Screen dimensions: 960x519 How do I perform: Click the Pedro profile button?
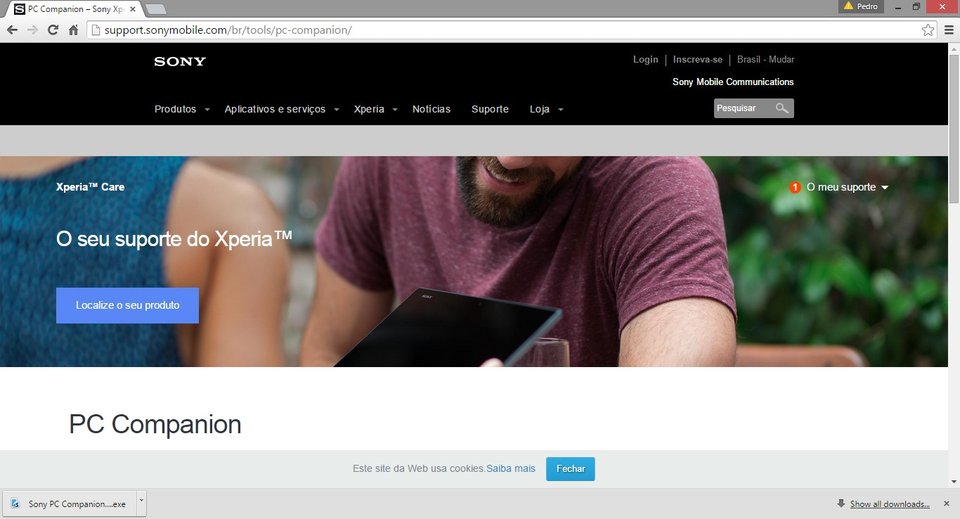click(860, 6)
